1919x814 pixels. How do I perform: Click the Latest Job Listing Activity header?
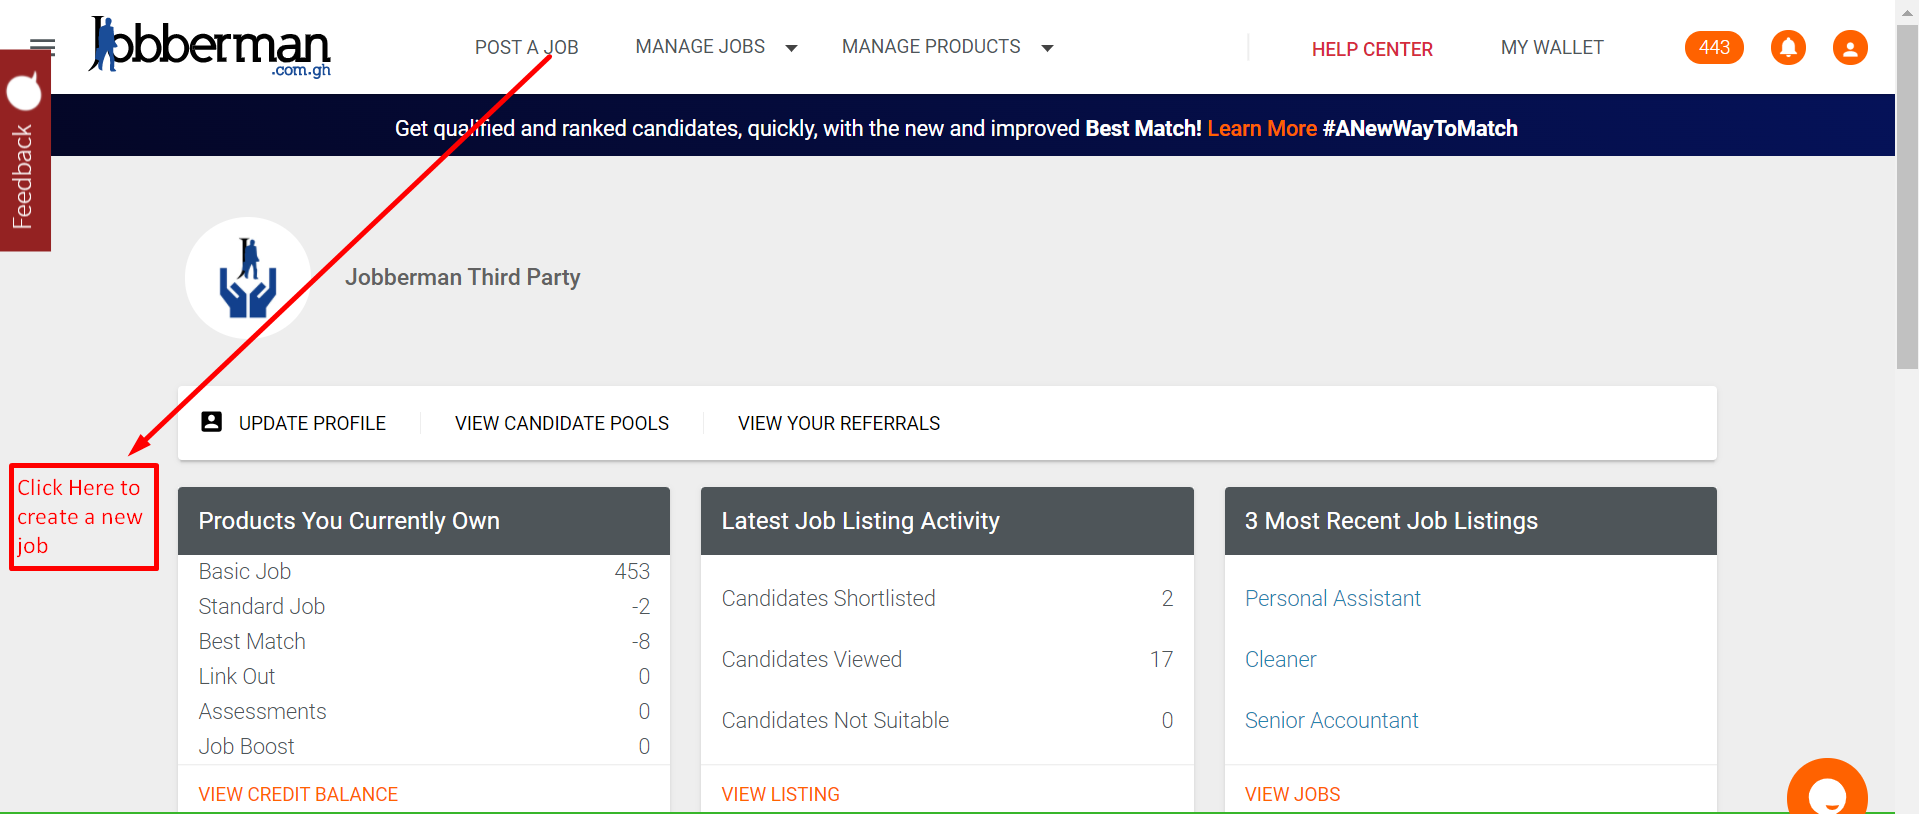(947, 521)
